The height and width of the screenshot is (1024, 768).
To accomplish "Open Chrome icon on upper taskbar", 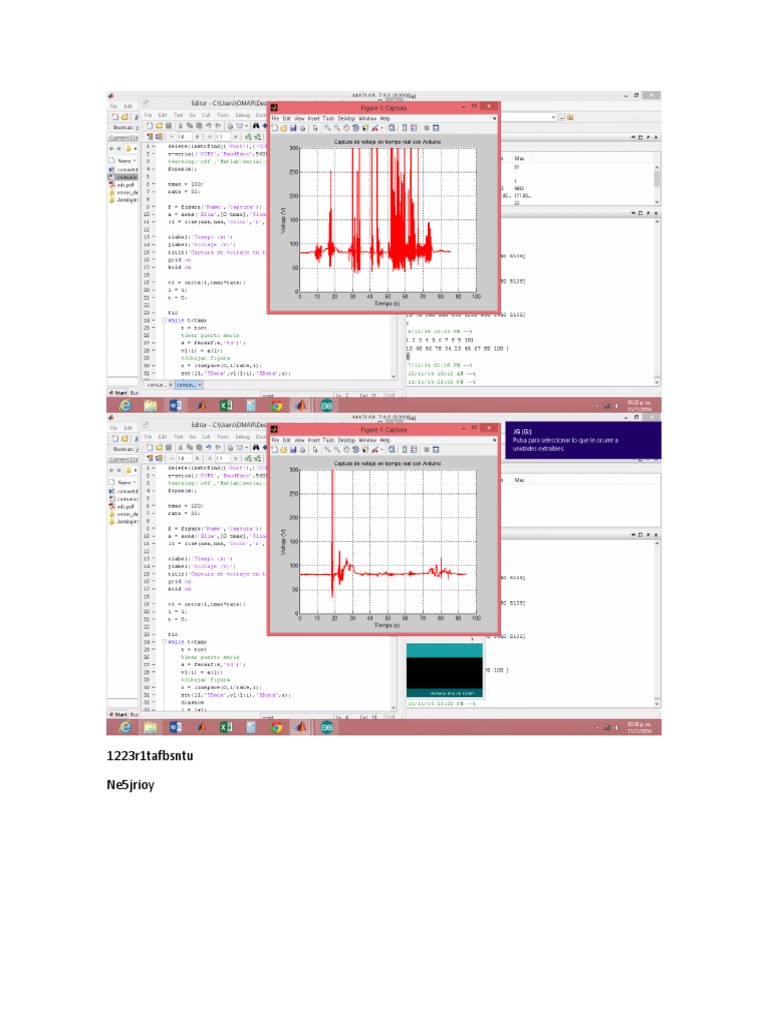I will point(276,406).
